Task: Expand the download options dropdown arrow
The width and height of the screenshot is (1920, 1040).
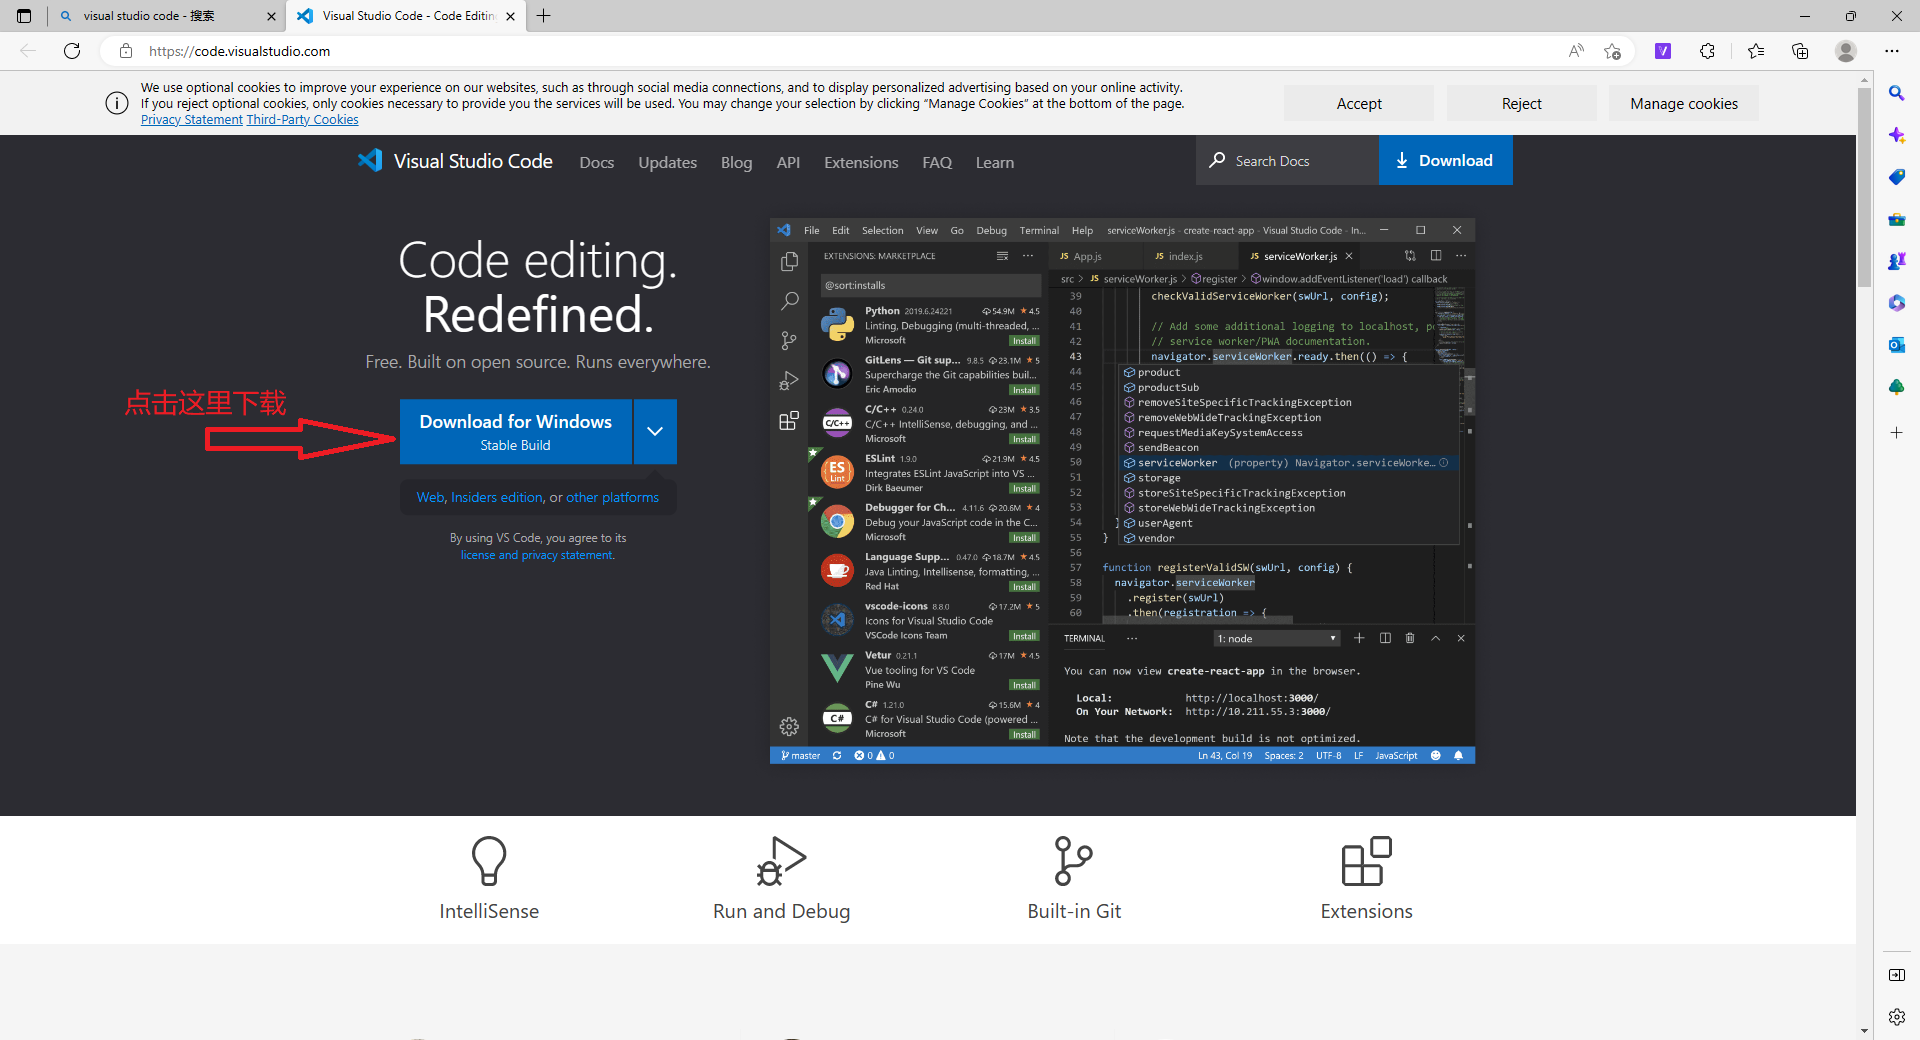Action: pyautogui.click(x=655, y=431)
